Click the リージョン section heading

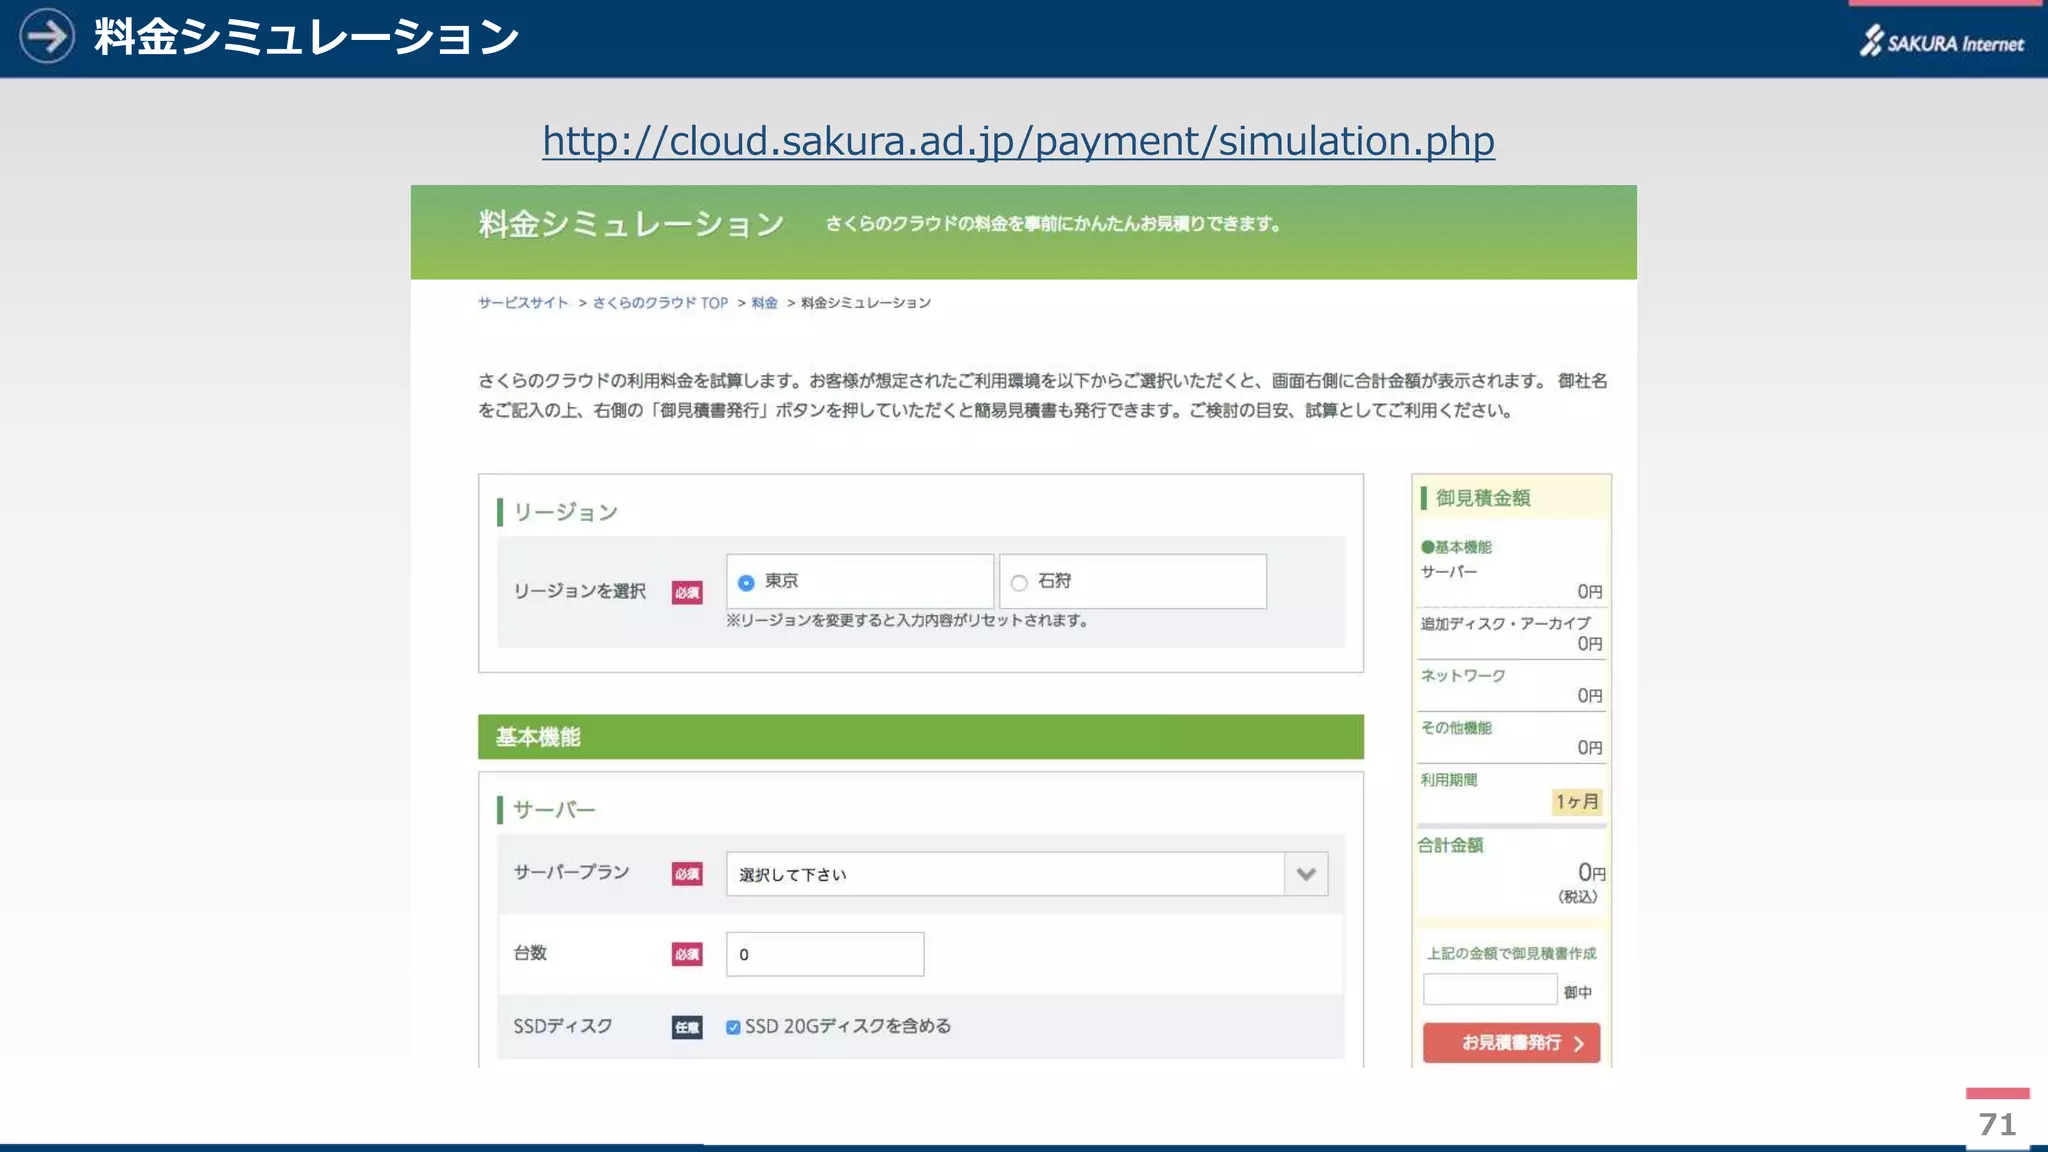565,512
